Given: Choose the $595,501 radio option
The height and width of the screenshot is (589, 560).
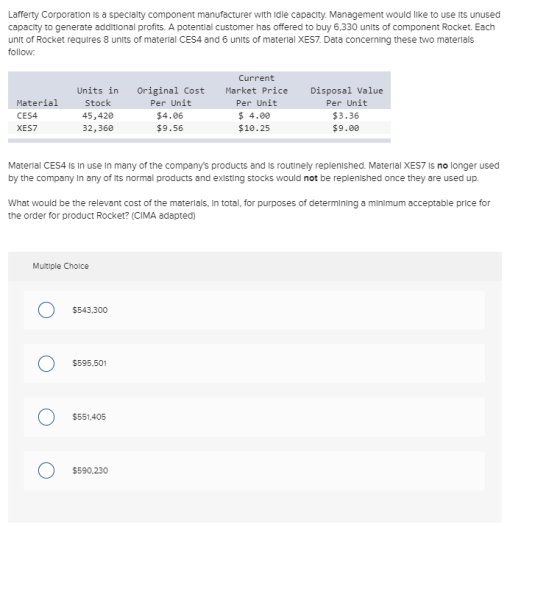Looking at the screenshot, I should [x=46, y=364].
